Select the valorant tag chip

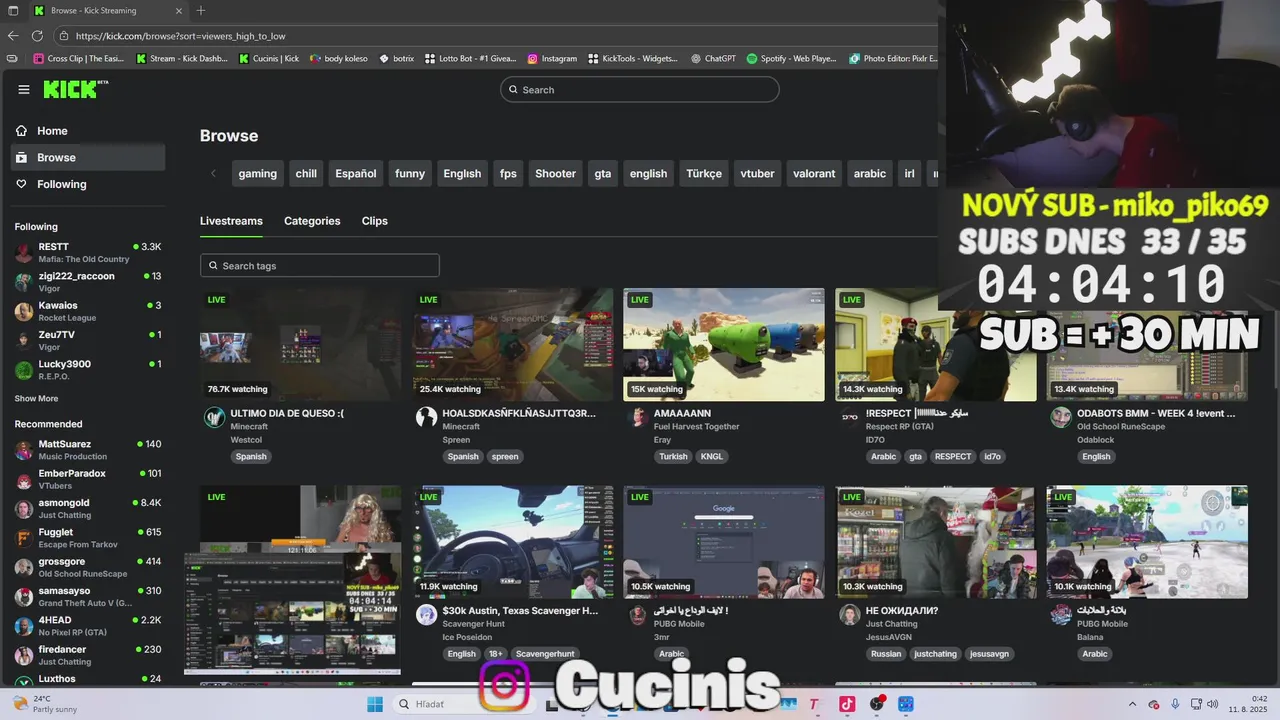[814, 173]
